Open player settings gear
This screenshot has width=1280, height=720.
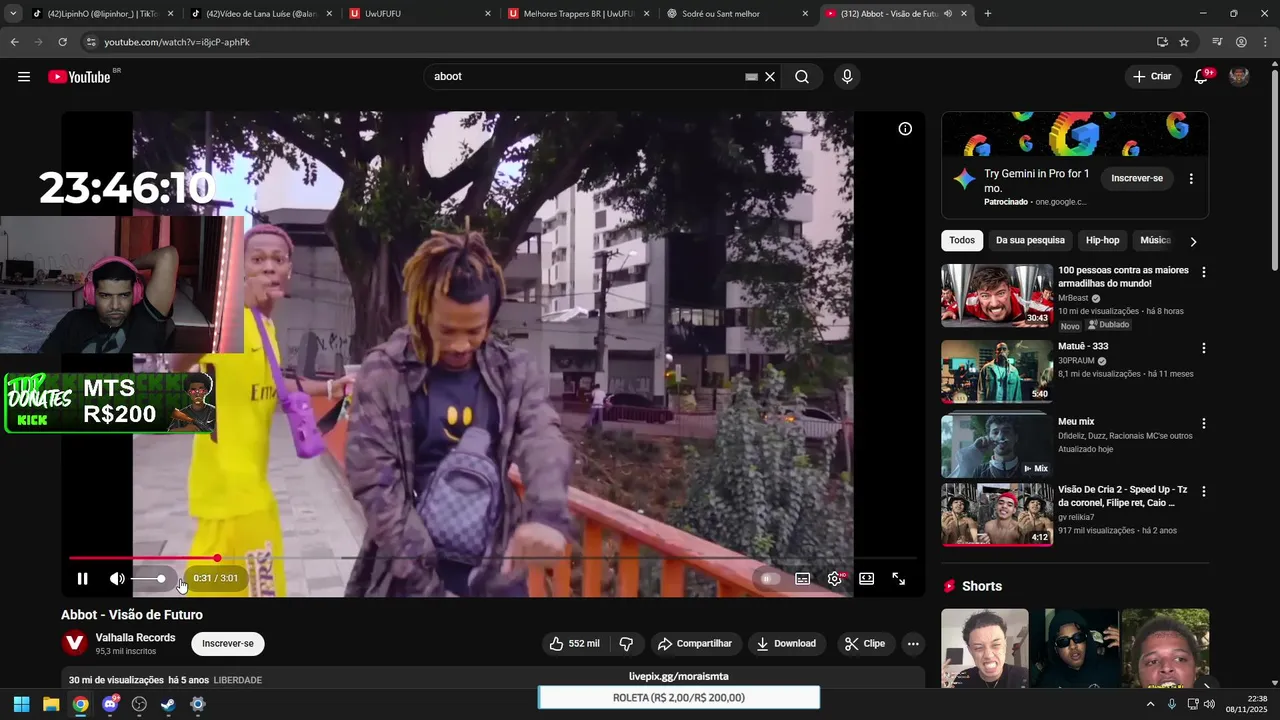click(835, 579)
